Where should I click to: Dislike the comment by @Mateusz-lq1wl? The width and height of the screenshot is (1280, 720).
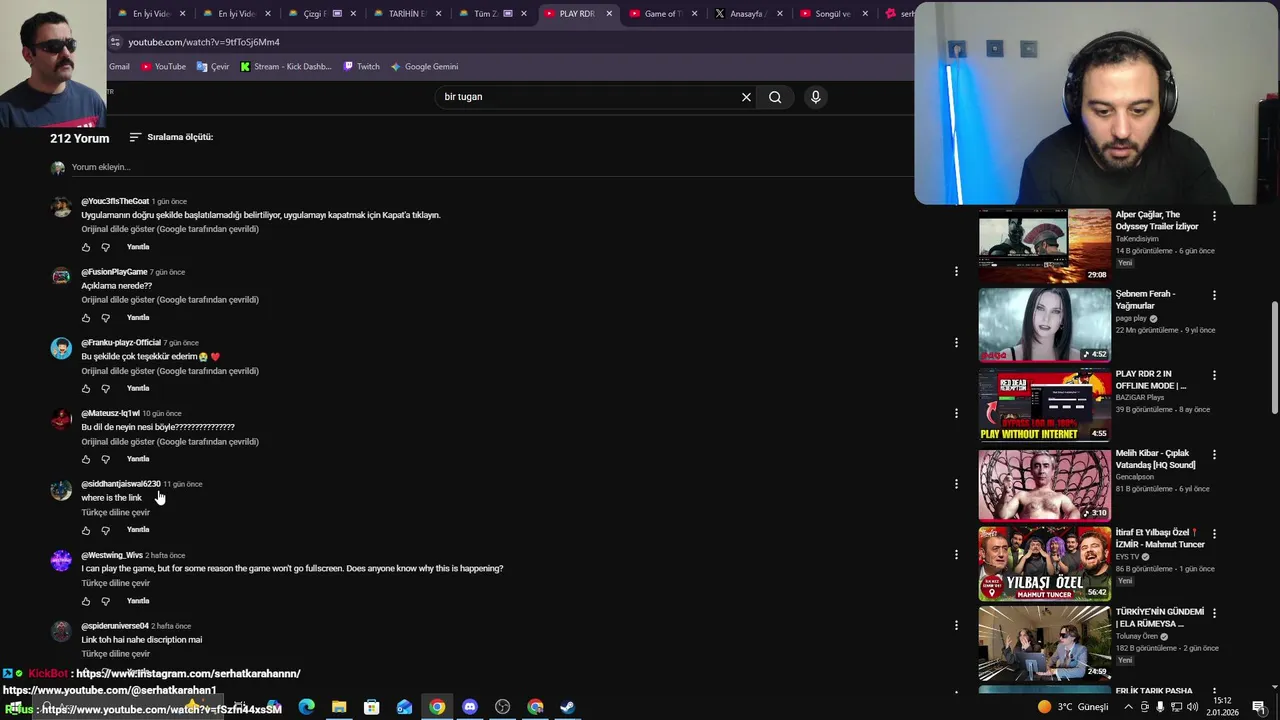[x=106, y=460]
